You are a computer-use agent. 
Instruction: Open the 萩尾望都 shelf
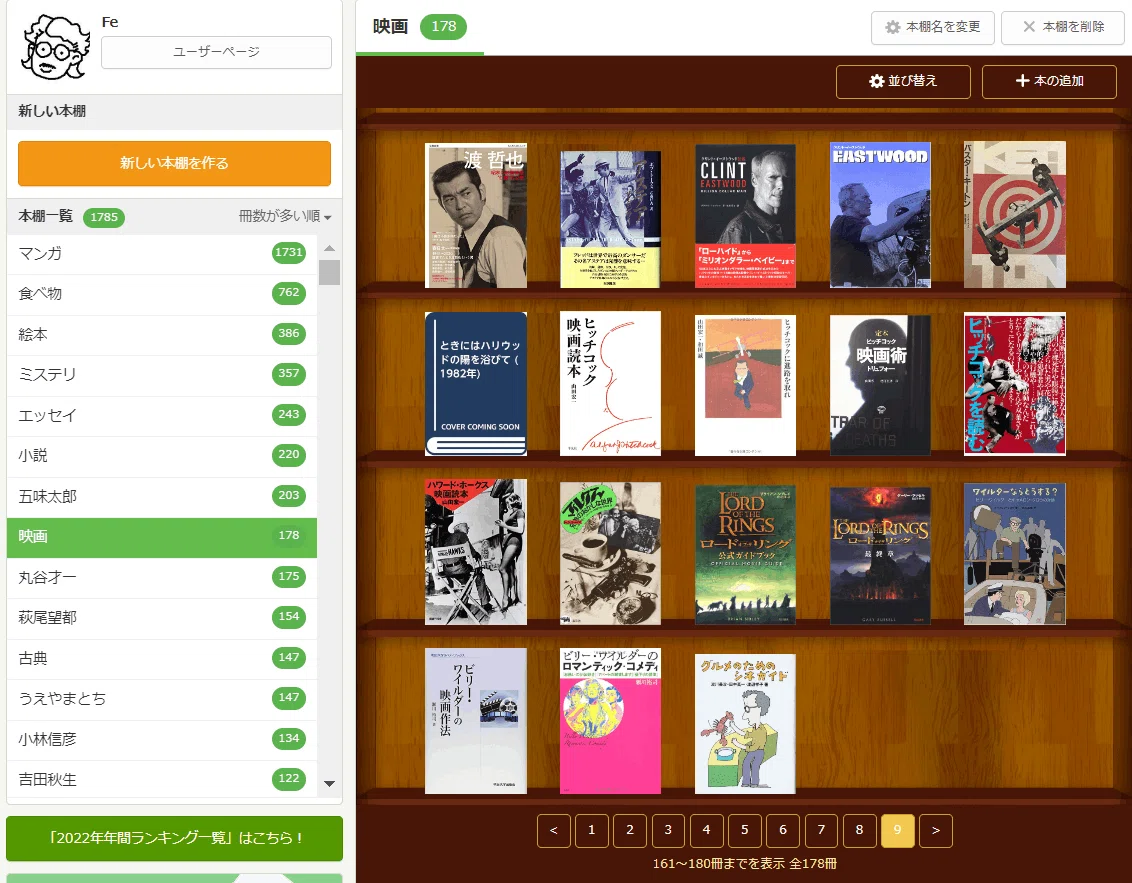pos(162,618)
